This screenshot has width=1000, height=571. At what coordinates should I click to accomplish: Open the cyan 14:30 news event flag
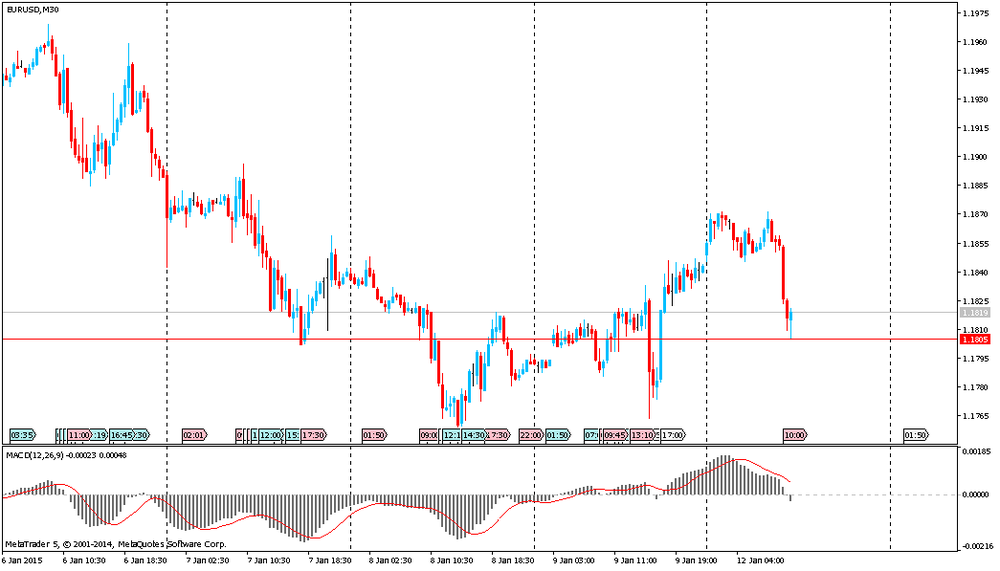473,436
